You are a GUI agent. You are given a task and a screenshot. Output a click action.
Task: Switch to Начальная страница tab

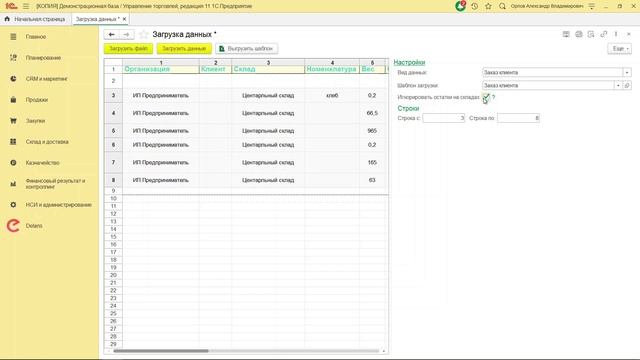(x=36, y=19)
